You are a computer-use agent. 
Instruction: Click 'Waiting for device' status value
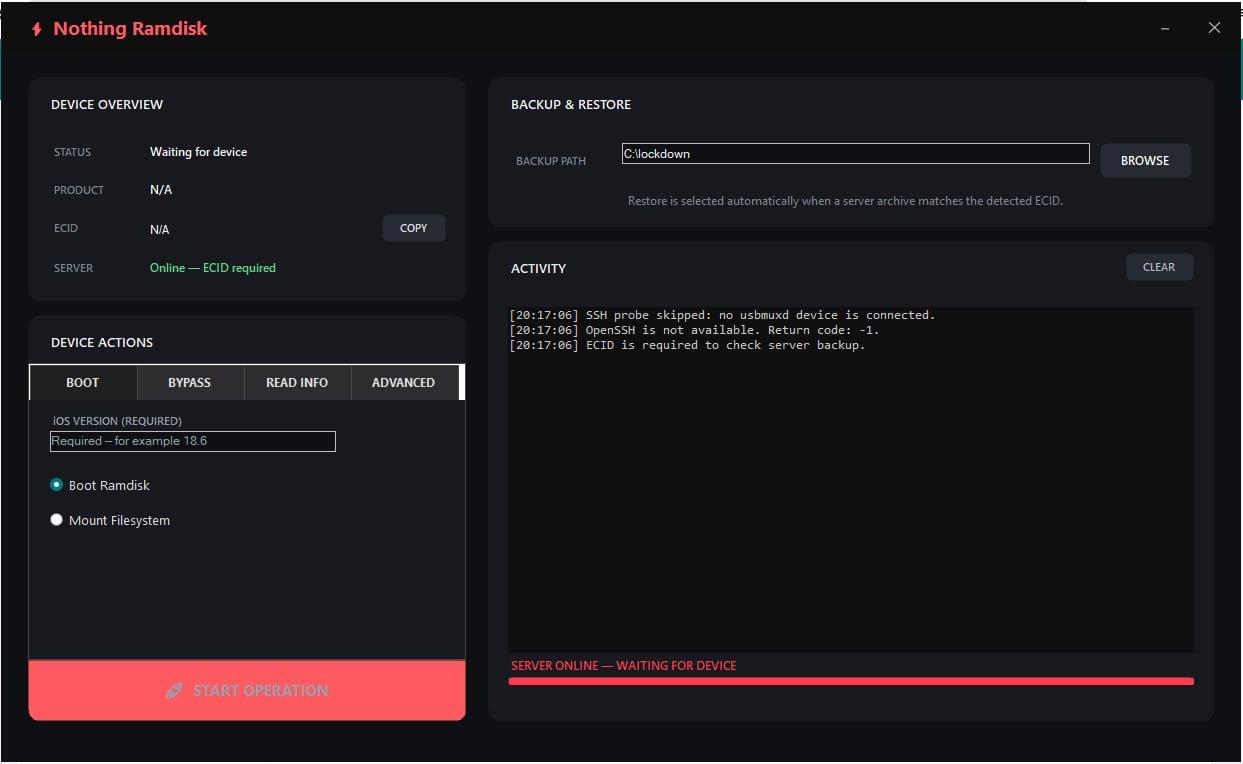(x=198, y=152)
